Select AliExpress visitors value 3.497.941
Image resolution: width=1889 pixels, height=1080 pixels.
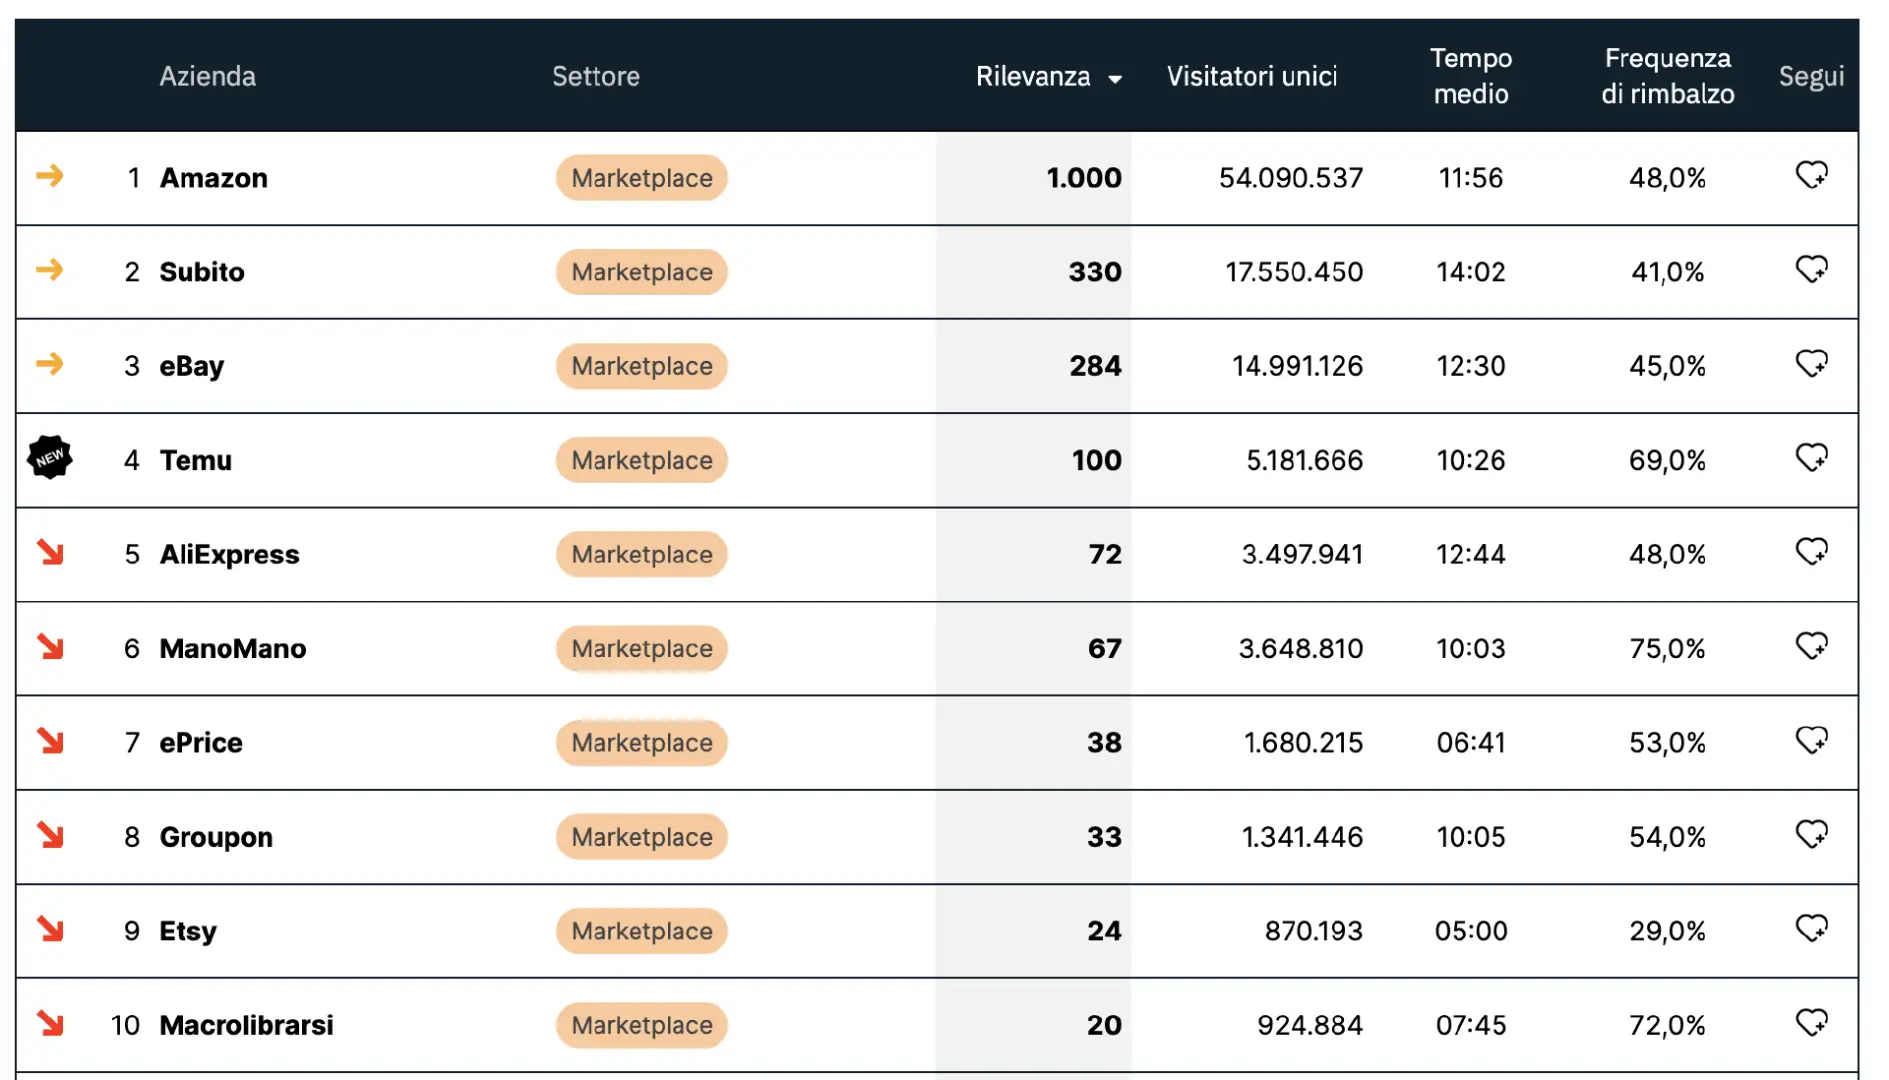[x=1302, y=554]
